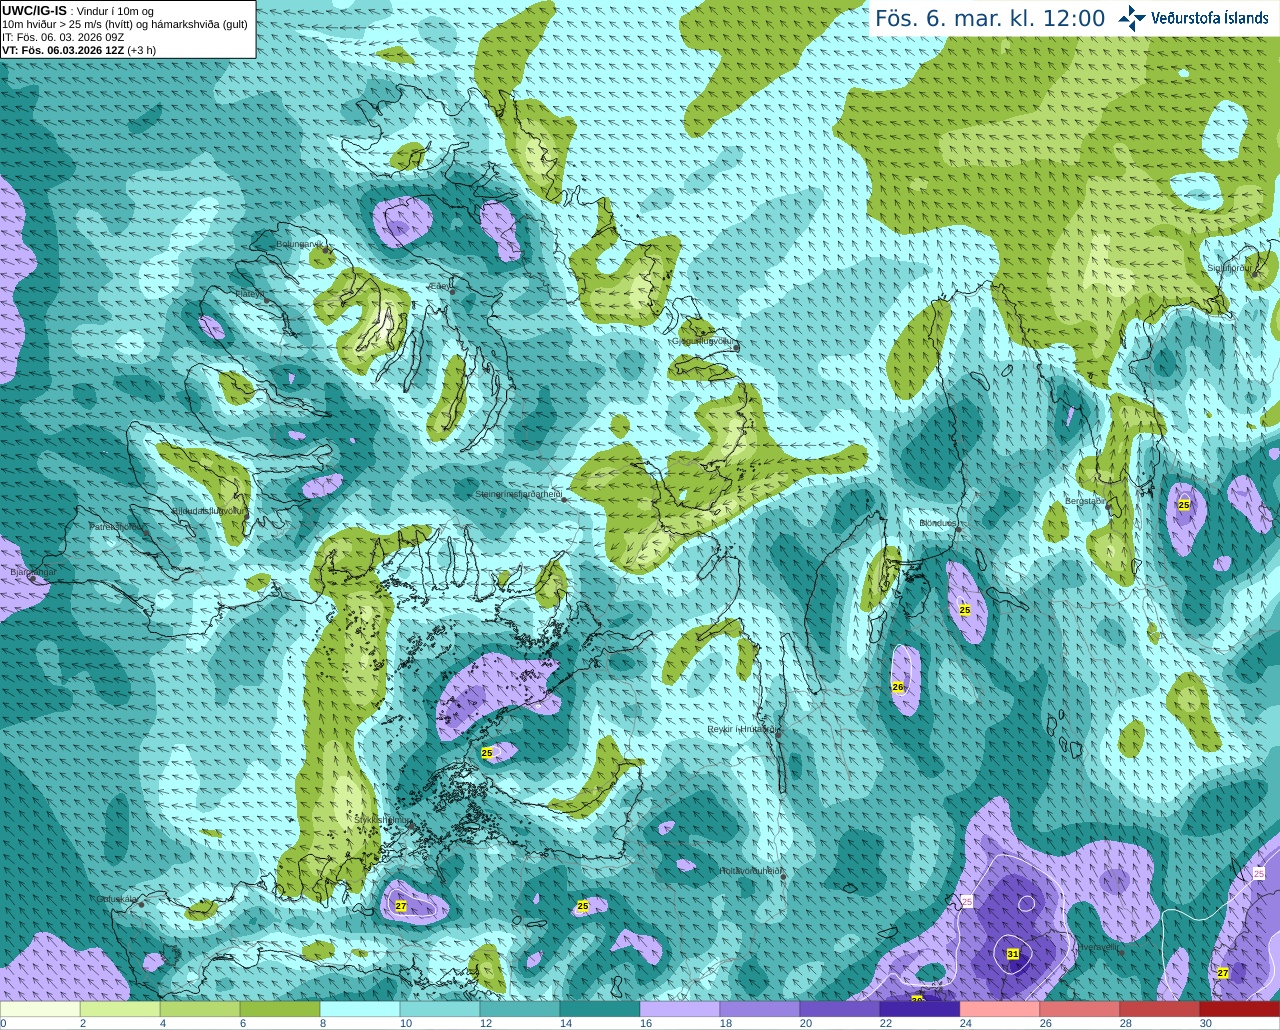Pick the pale yellow 0–2 legend swatch

tap(40, 1009)
